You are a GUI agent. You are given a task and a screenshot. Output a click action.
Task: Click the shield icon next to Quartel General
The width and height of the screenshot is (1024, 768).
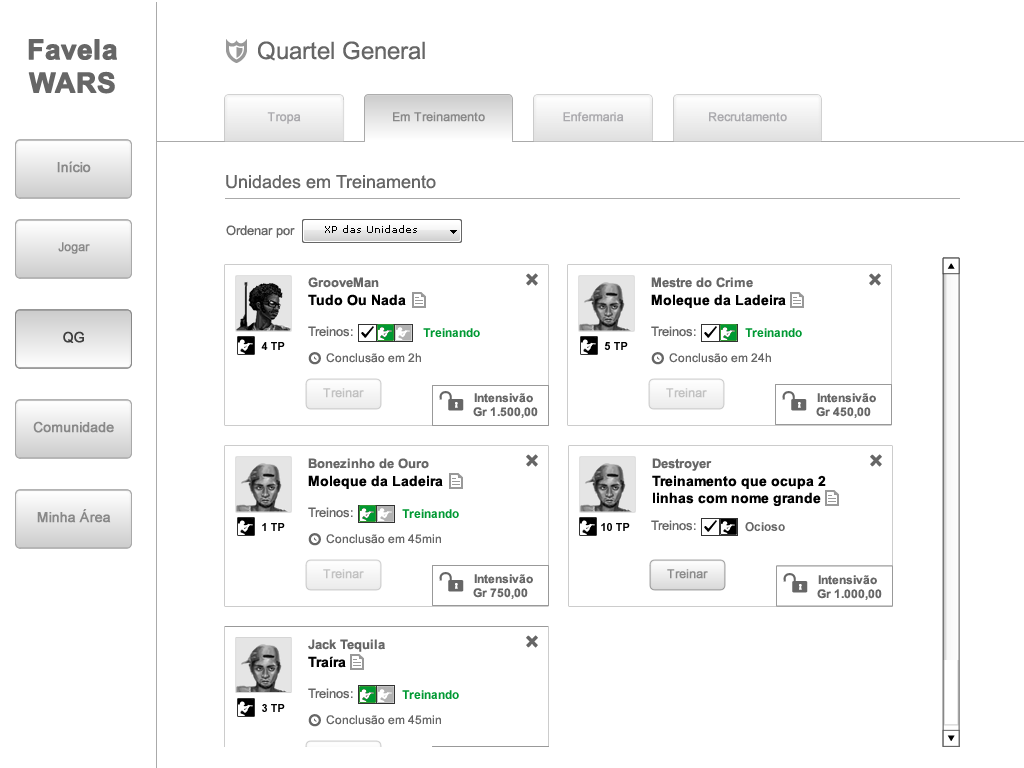pos(236,51)
